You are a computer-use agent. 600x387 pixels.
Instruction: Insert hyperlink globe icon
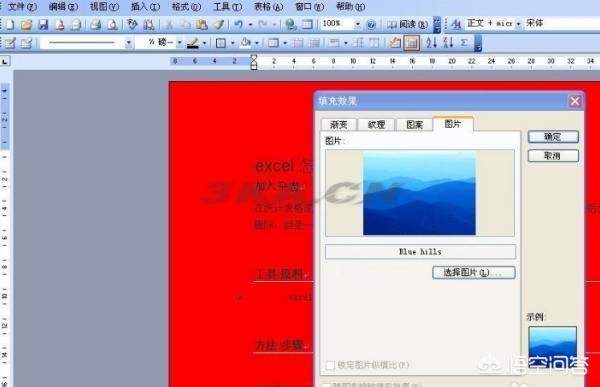291,25
